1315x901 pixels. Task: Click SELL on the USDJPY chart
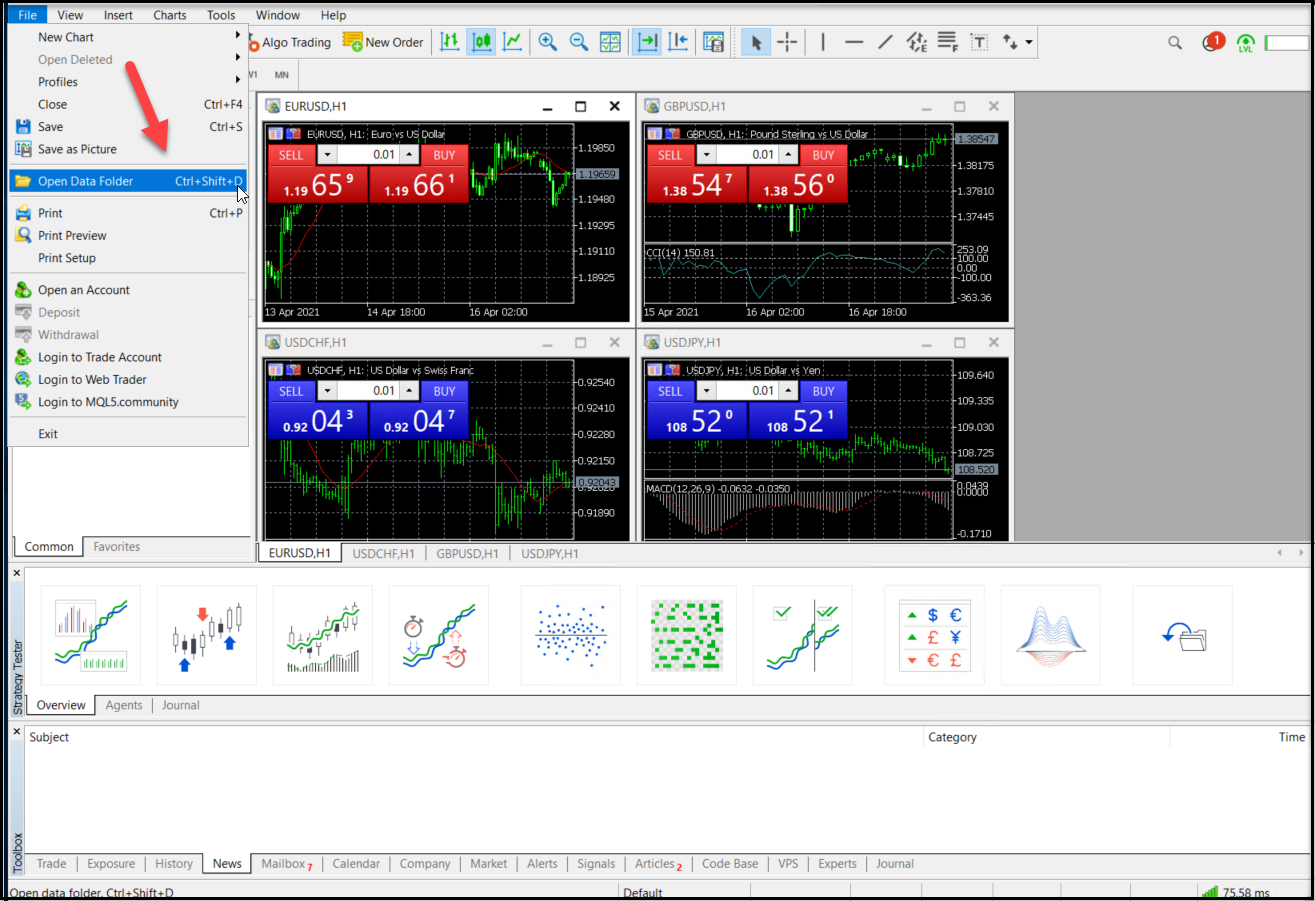click(670, 391)
